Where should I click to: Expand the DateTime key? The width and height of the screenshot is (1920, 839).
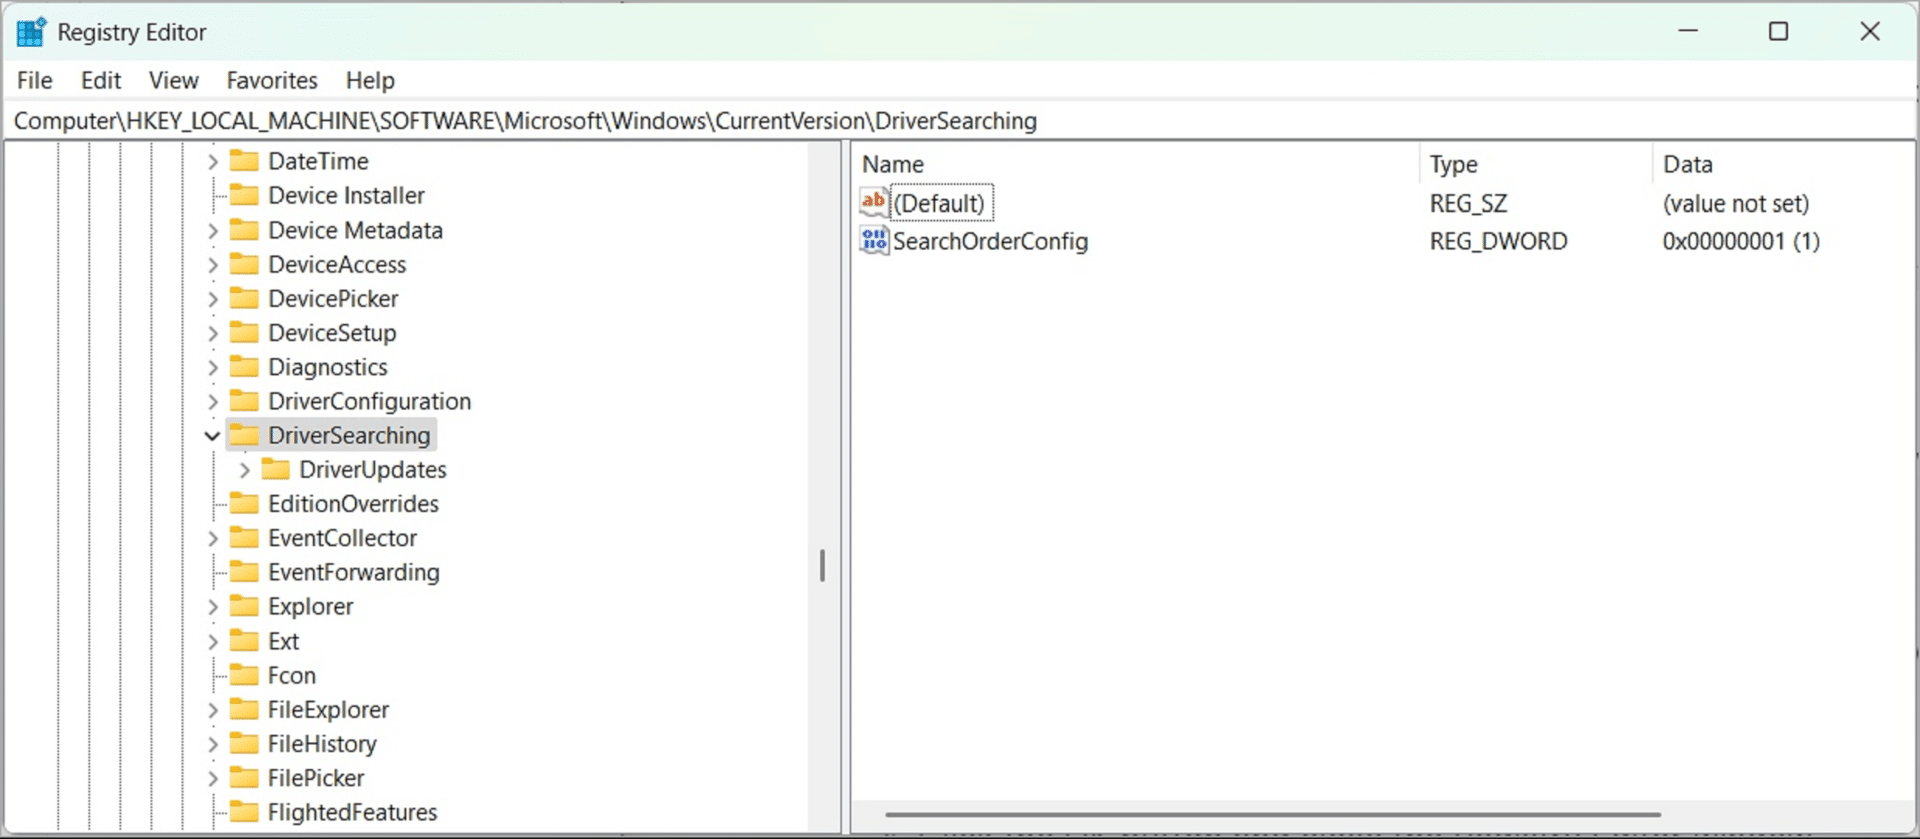point(212,161)
